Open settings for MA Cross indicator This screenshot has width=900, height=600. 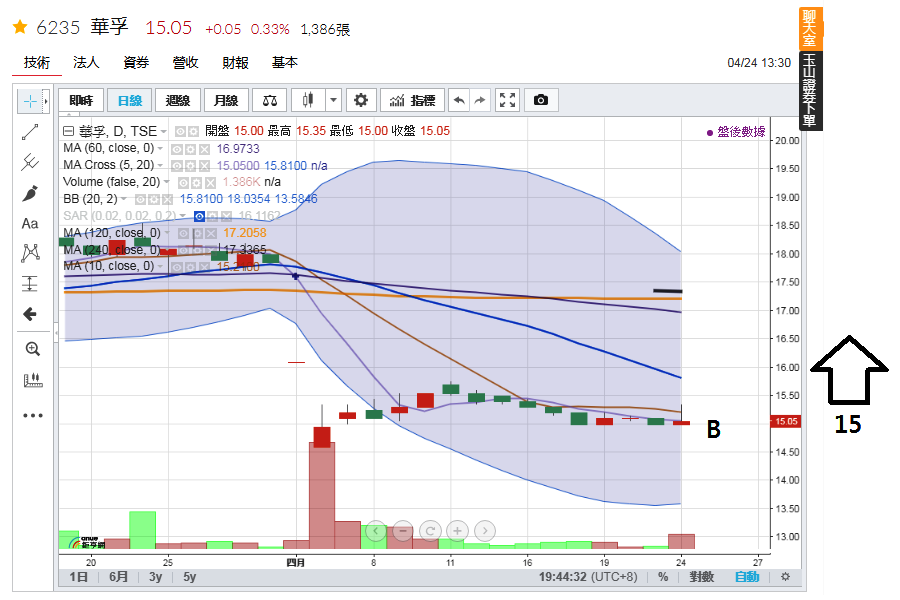191,166
